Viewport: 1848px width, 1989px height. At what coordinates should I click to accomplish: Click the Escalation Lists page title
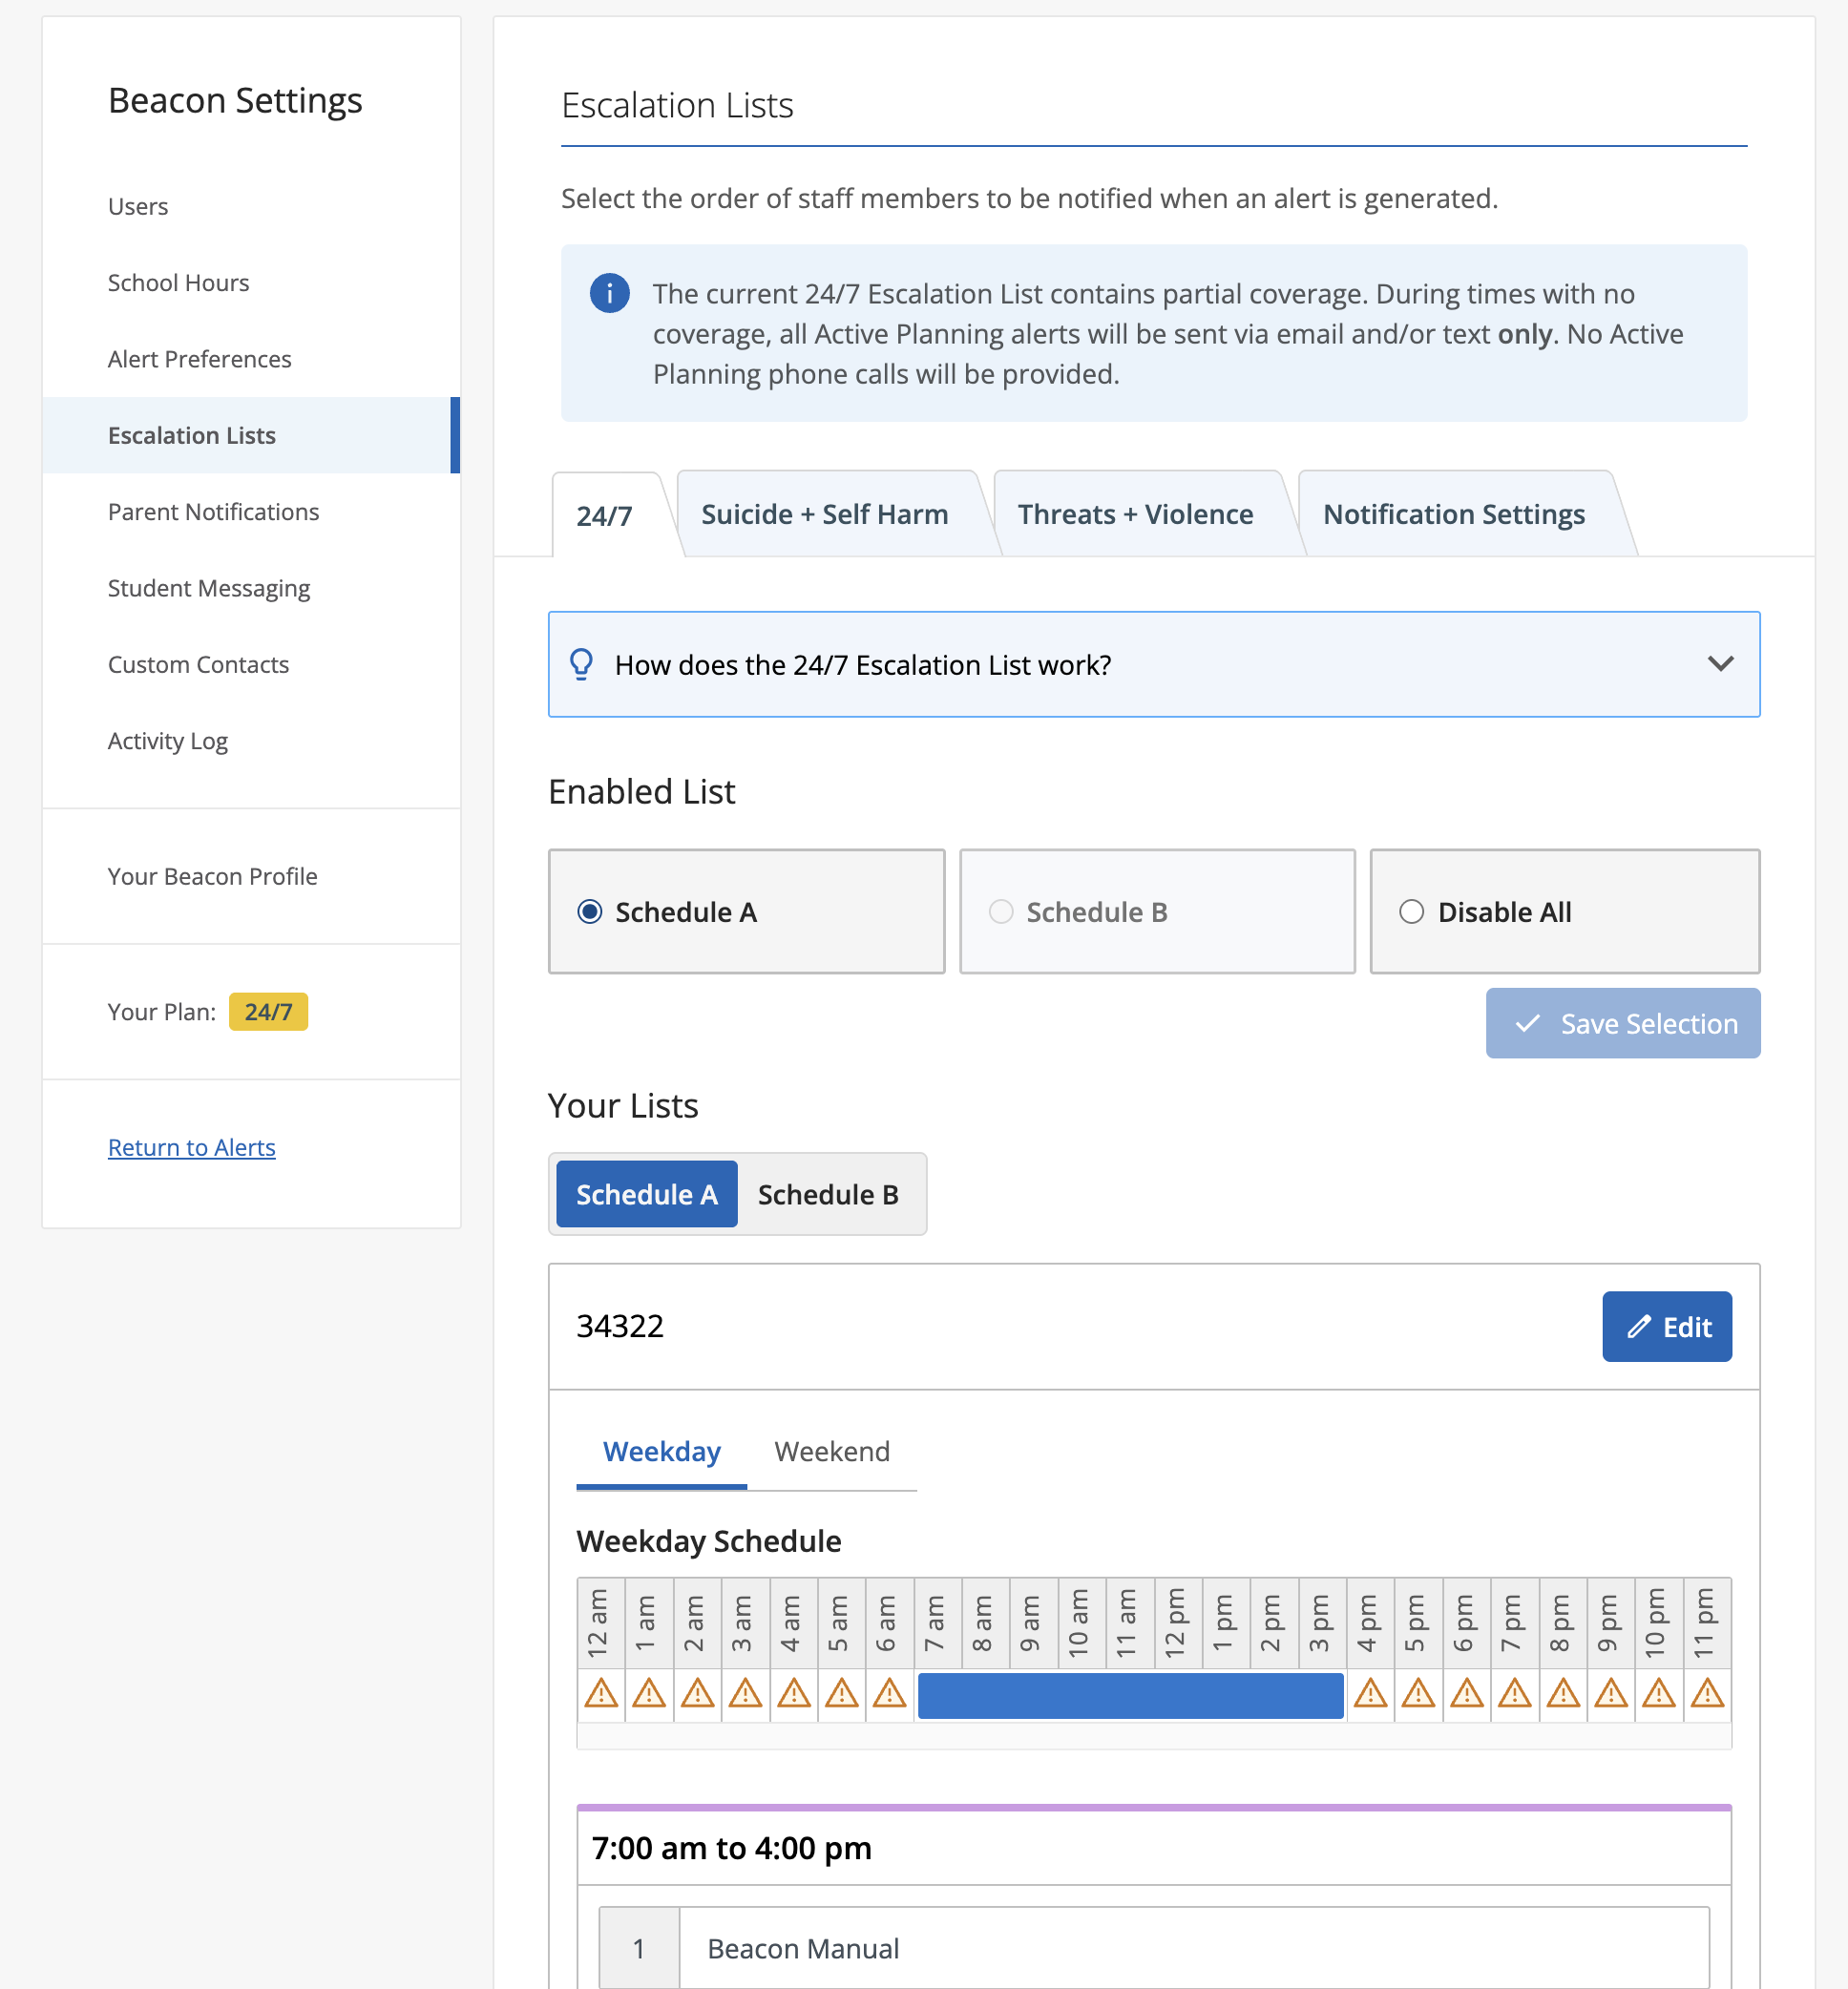[678, 105]
